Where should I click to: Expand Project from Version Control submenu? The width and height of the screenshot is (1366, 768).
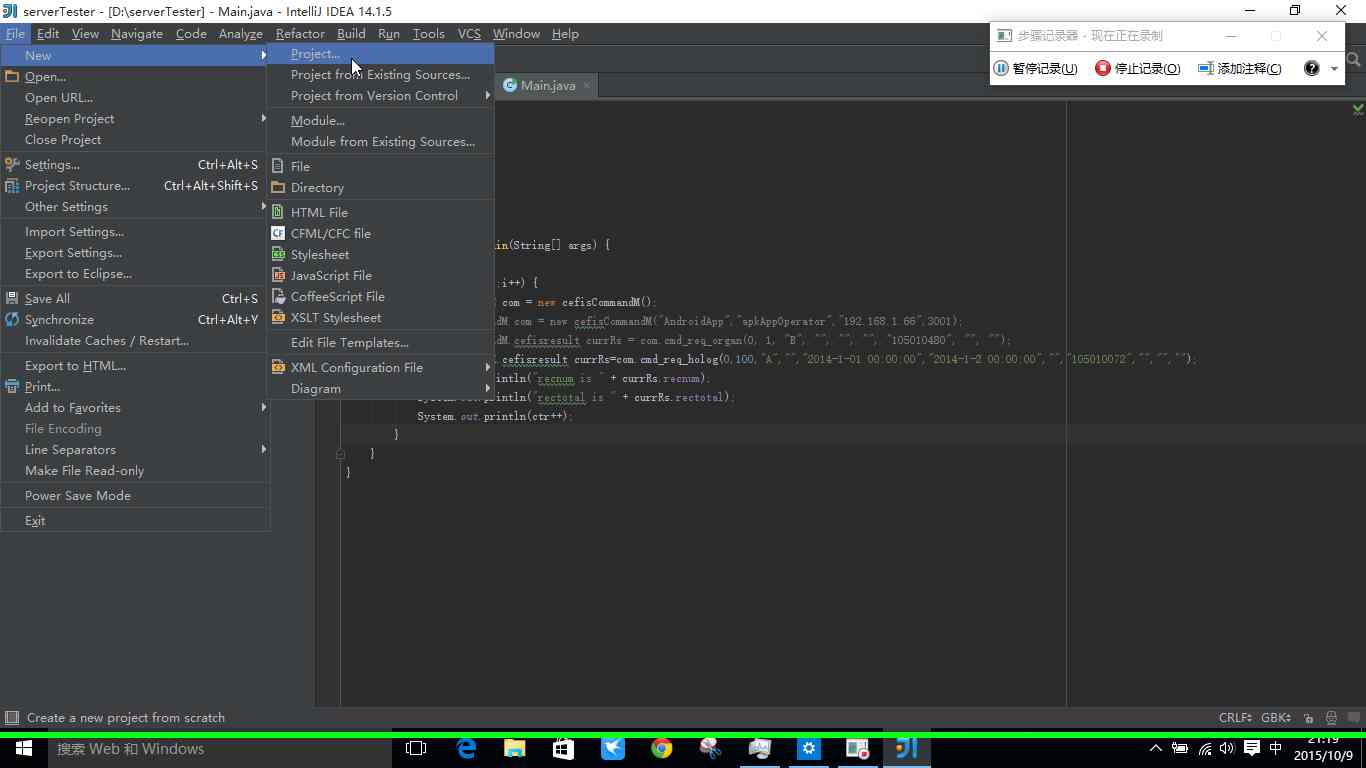click(380, 96)
